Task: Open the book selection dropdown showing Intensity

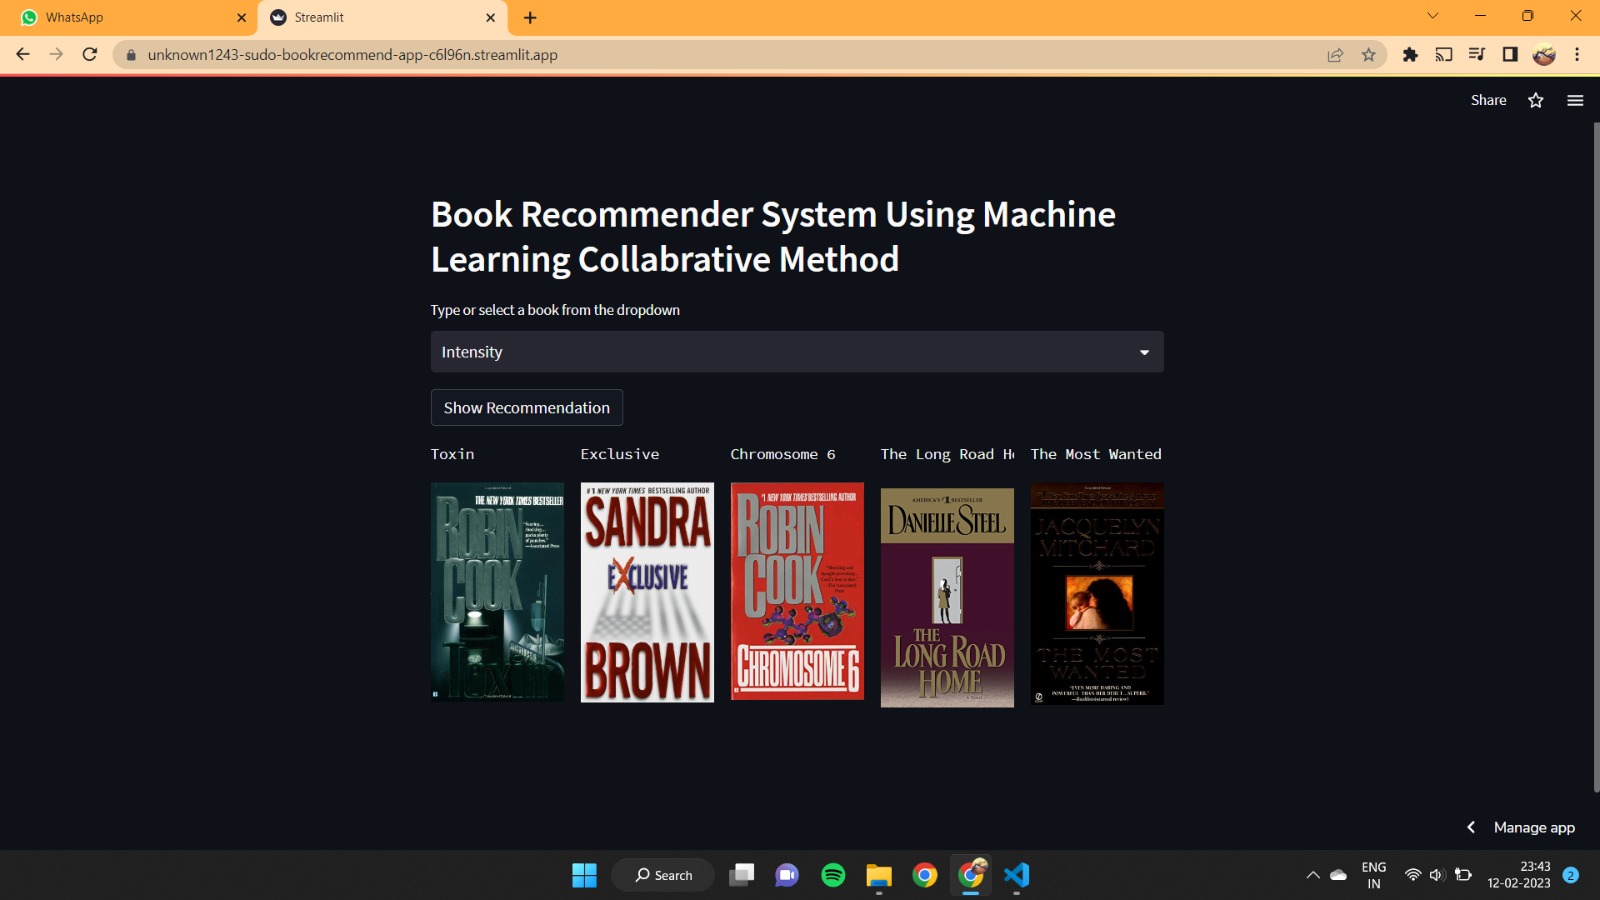Action: click(797, 352)
